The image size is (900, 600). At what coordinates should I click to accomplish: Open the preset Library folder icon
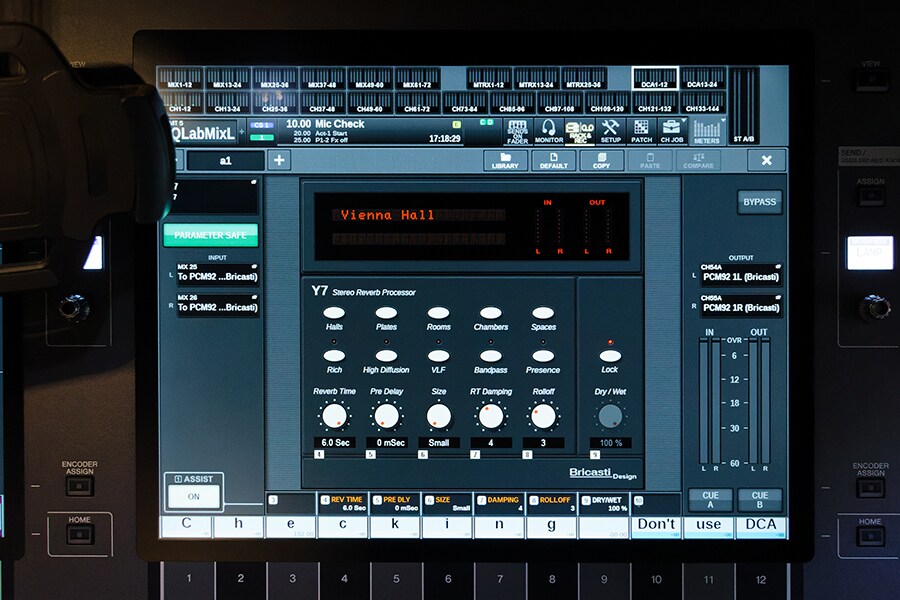click(505, 160)
